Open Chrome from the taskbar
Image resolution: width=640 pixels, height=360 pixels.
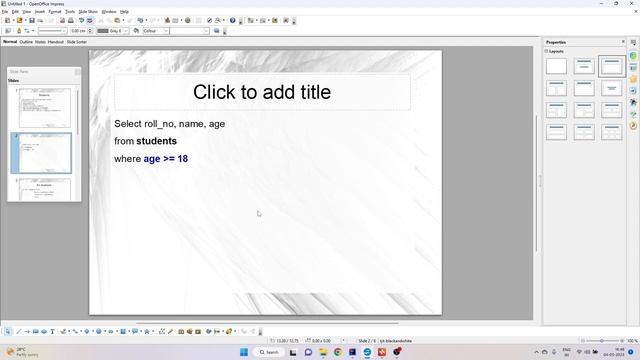(338, 352)
